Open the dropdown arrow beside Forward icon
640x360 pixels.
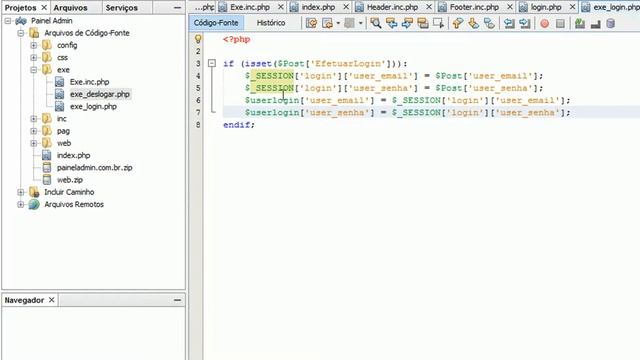[x=360, y=23]
